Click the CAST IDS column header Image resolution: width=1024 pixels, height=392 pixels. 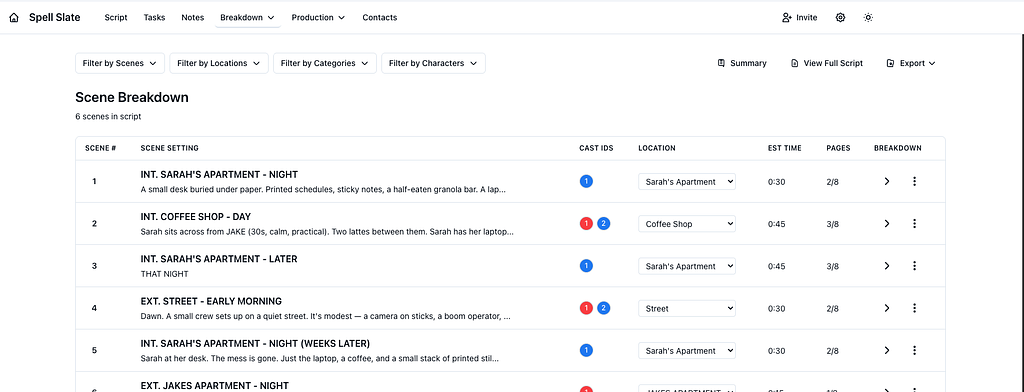(595, 148)
